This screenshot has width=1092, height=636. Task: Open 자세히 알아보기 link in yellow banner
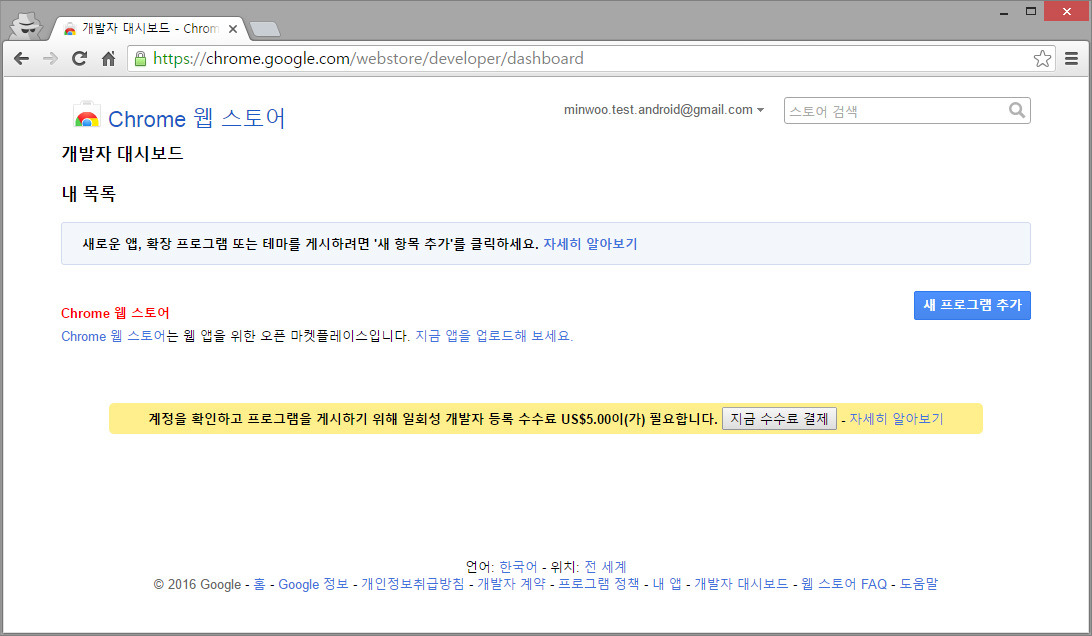[896, 419]
